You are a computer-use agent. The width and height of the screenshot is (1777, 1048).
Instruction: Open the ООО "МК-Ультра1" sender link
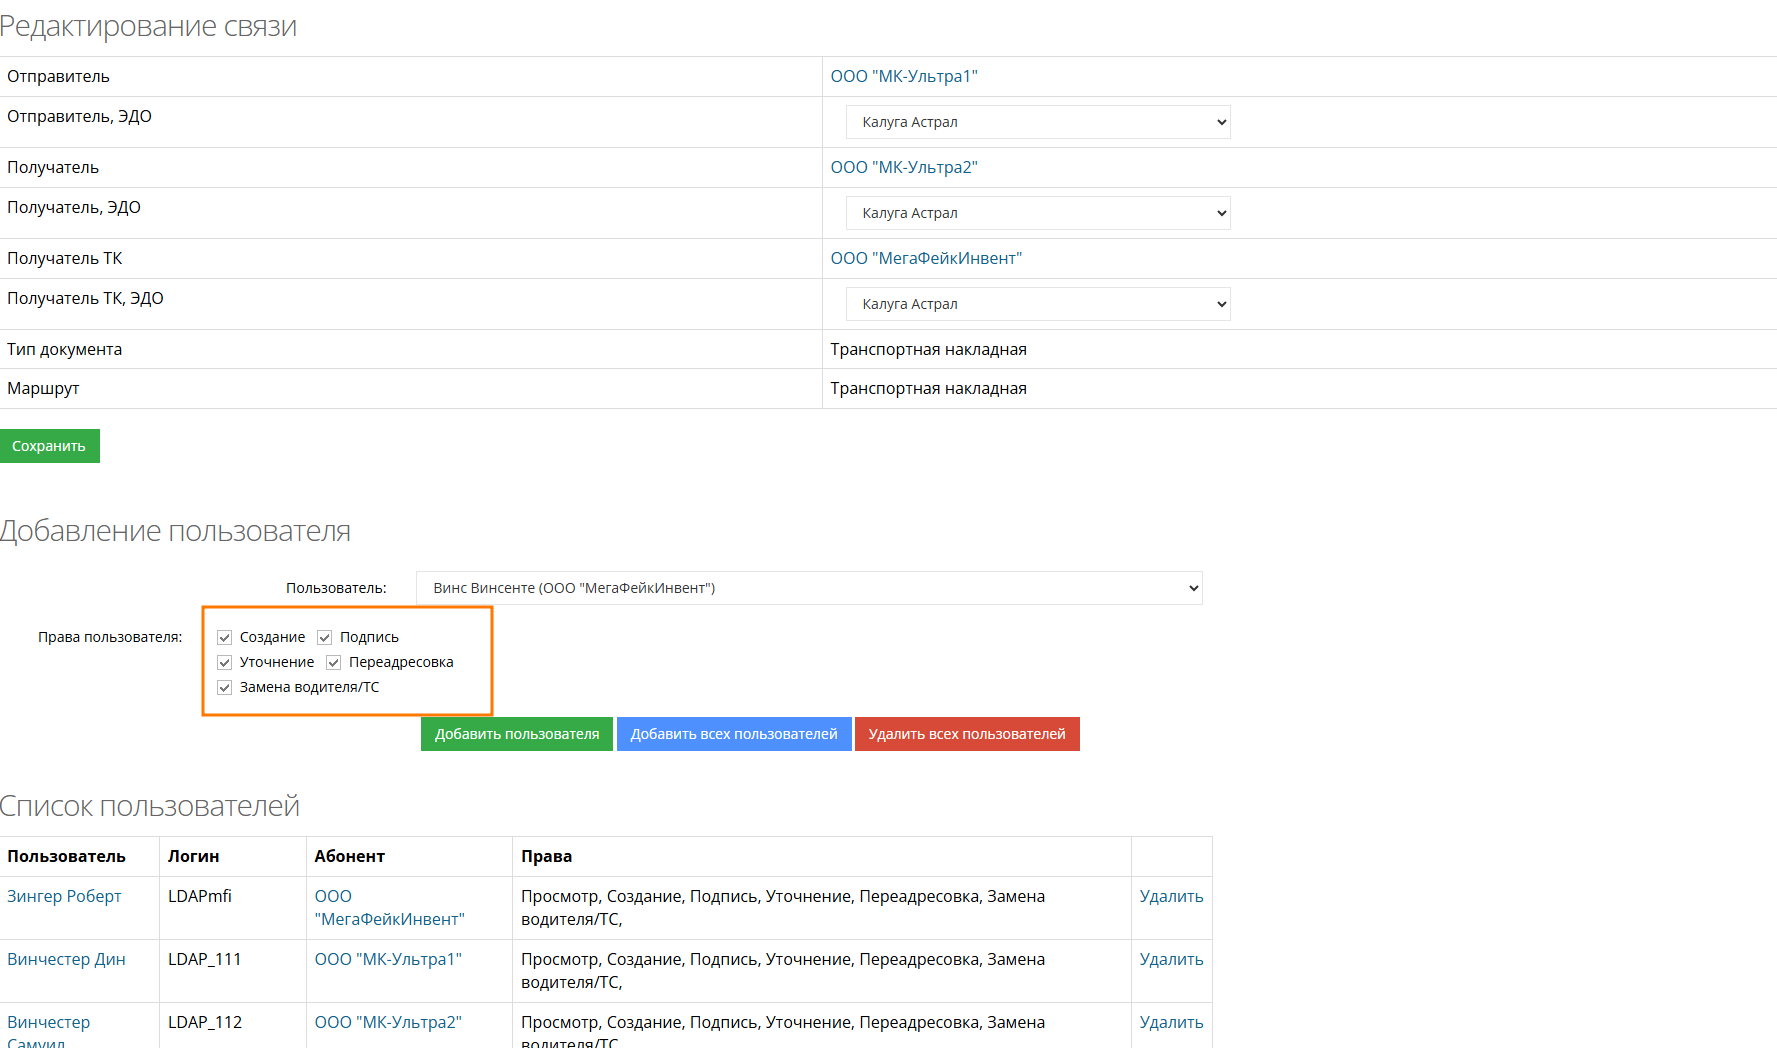coord(904,76)
